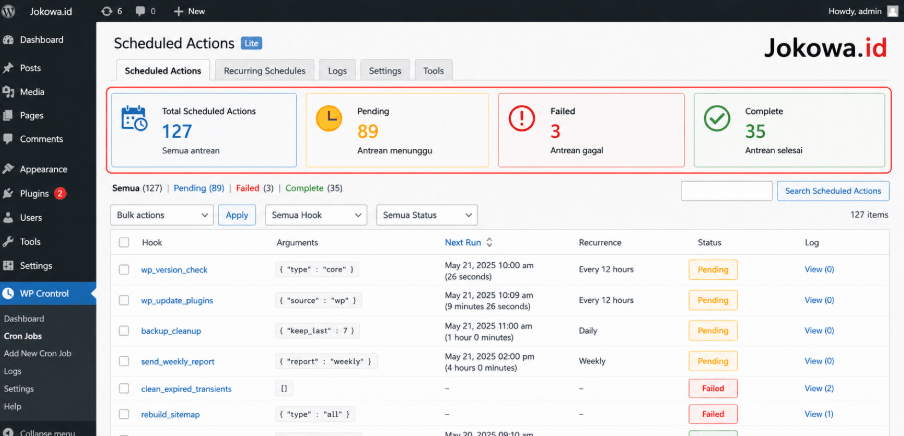Open Logs item under WP Crontrol
Viewport: 904px width, 436px height.
12,371
